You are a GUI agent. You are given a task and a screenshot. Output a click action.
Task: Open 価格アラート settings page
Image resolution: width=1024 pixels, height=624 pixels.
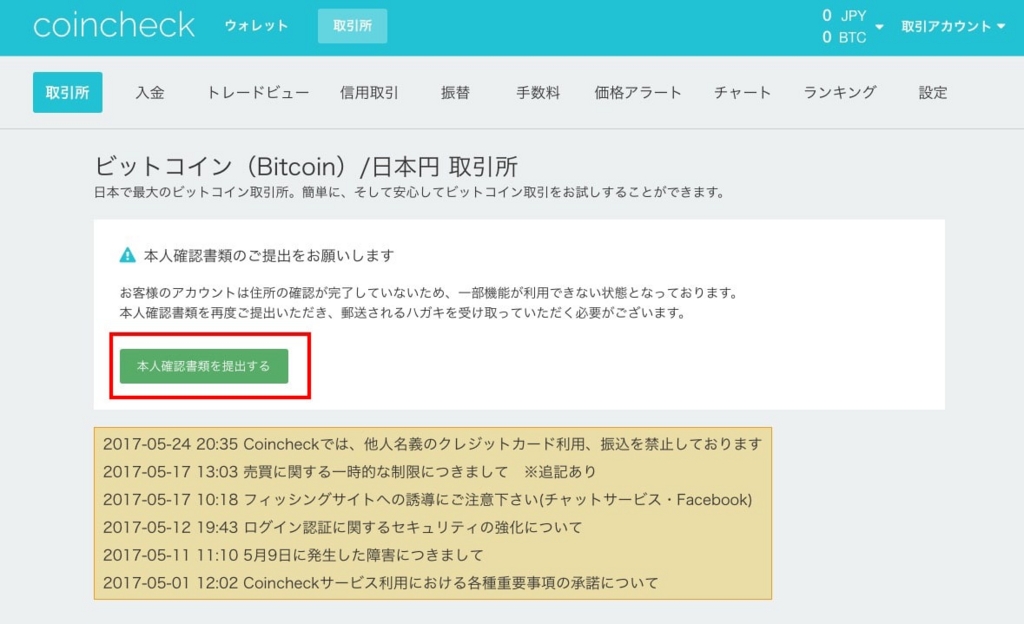(638, 92)
